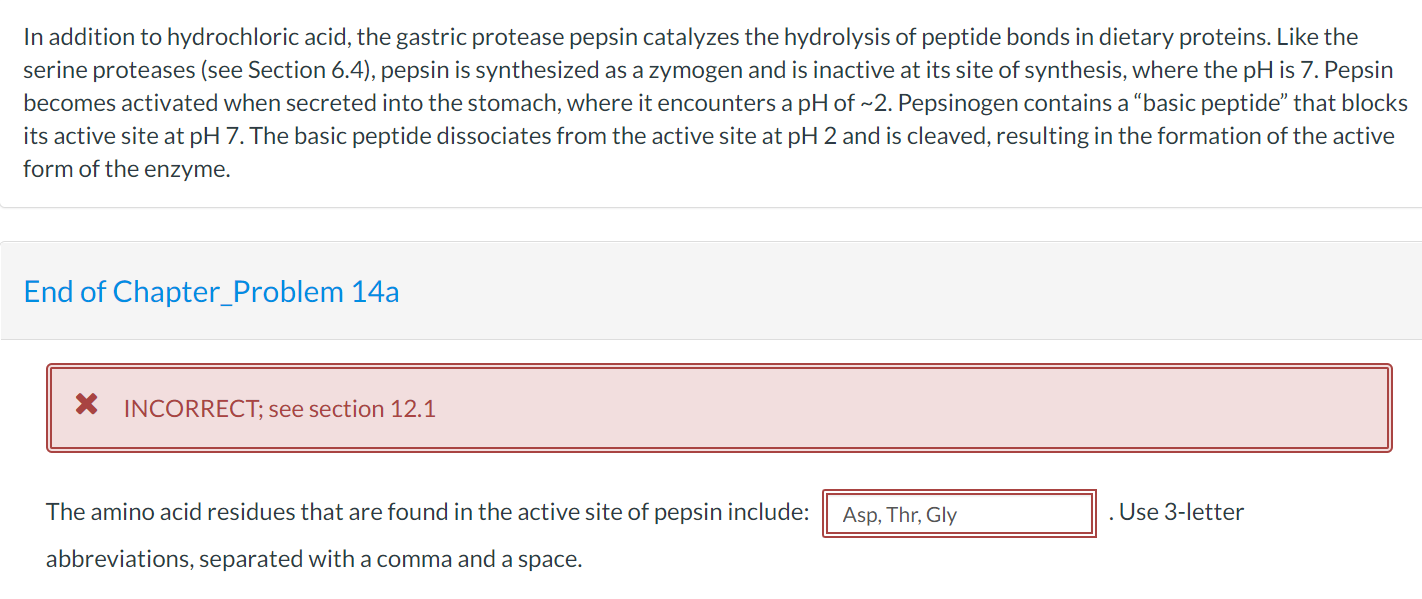Screen dimensions: 1422x599
Task: Open the "End of Chapter_Problem 14a" heading
Action: pos(211,291)
